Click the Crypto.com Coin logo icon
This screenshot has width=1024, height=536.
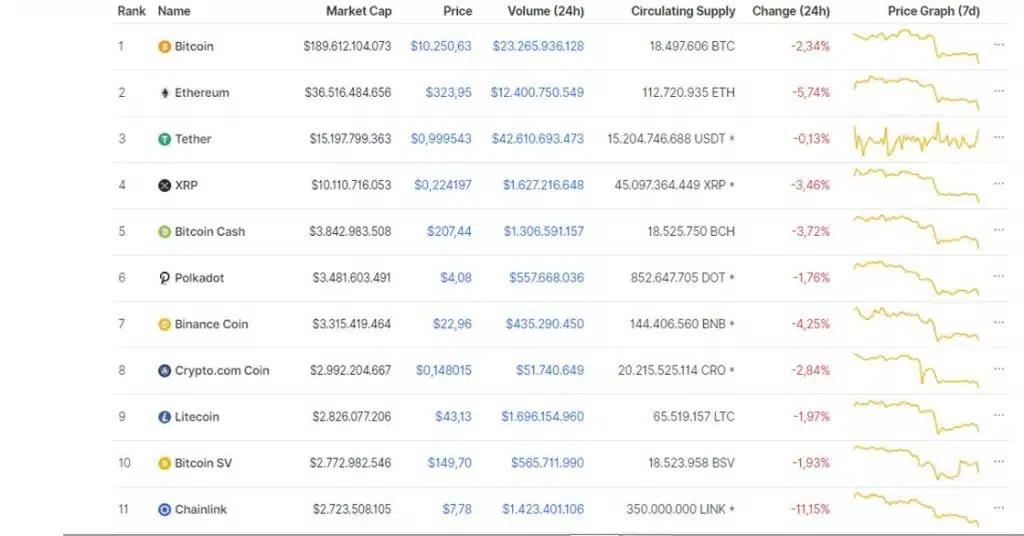[x=165, y=371]
